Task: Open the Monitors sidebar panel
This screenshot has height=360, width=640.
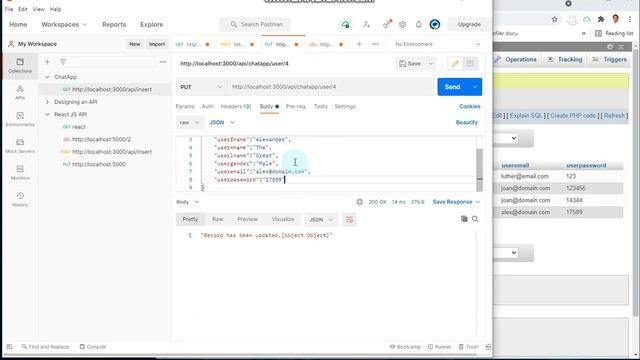Action: [x=20, y=172]
